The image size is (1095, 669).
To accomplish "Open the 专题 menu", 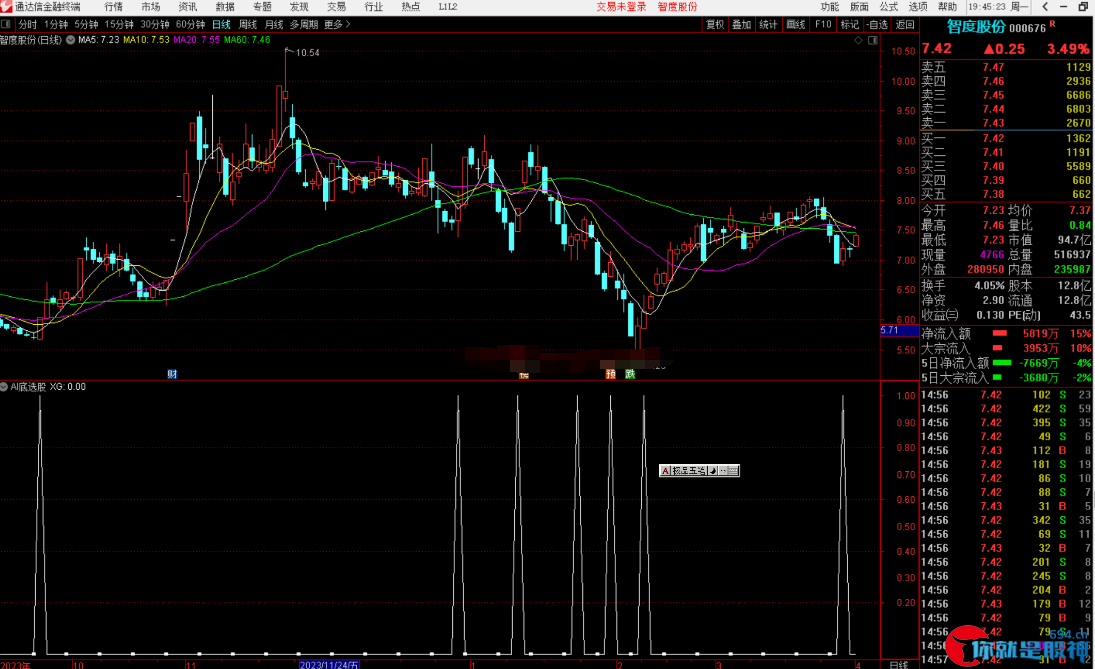I will (262, 6).
